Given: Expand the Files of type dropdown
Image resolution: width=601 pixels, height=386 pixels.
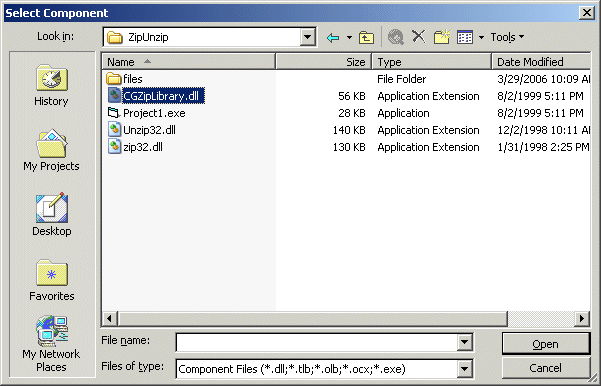Looking at the screenshot, I should coord(464,369).
